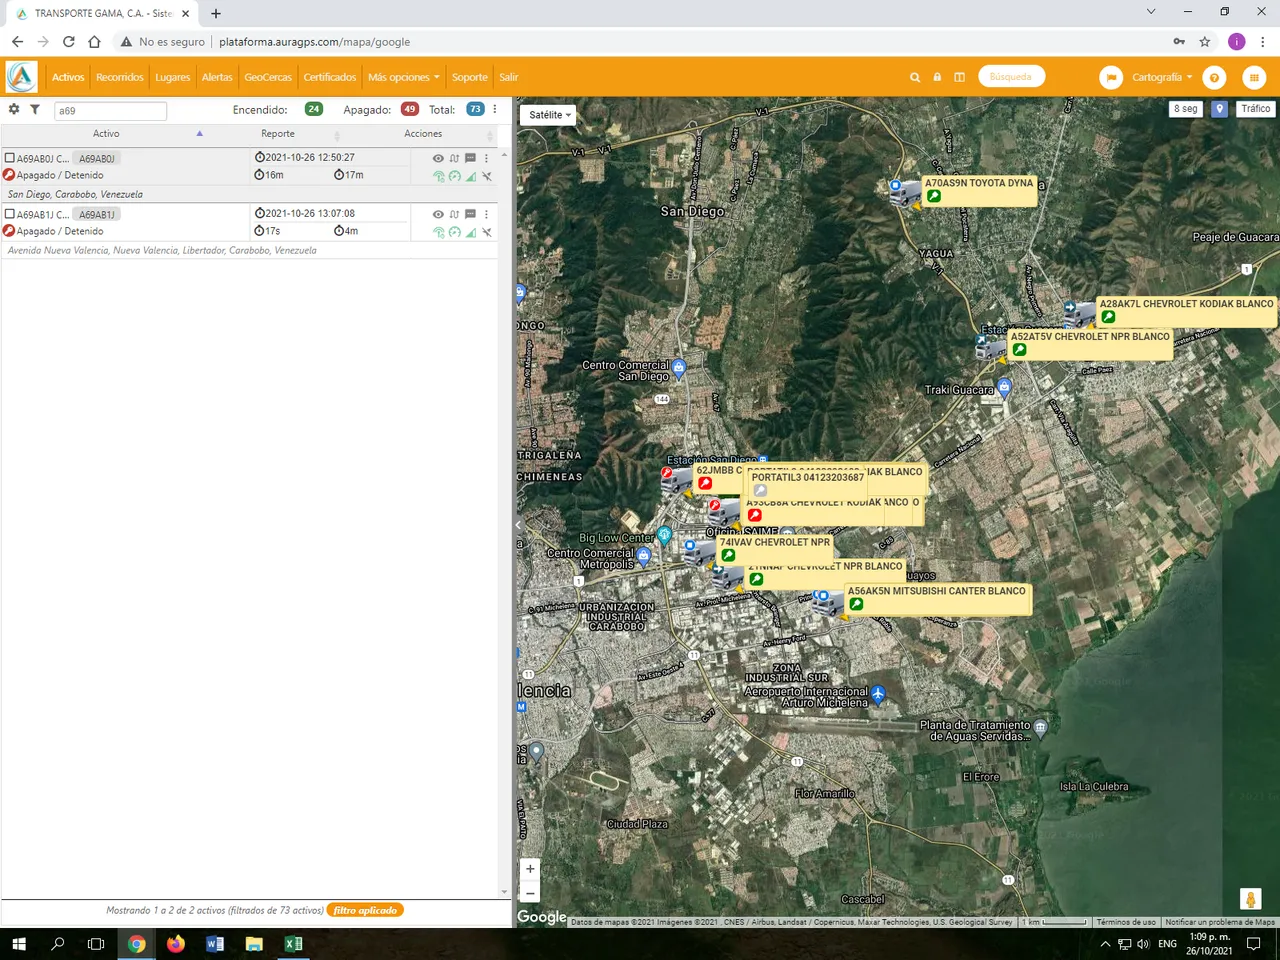This screenshot has width=1280, height=960.
Task: Open the message icon for A69AB1J
Action: 470,214
